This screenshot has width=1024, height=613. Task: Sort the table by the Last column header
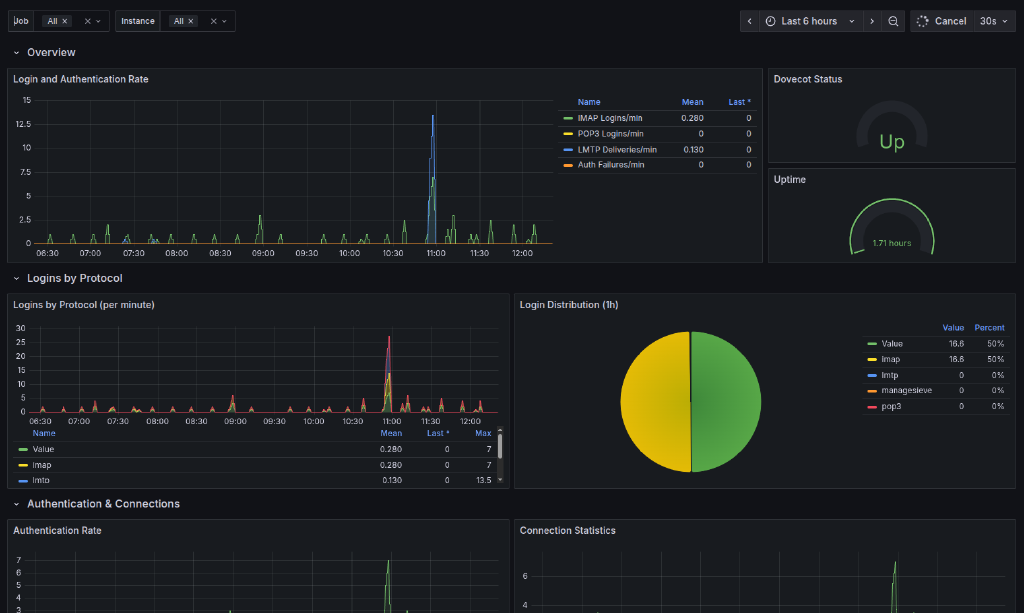(x=738, y=101)
